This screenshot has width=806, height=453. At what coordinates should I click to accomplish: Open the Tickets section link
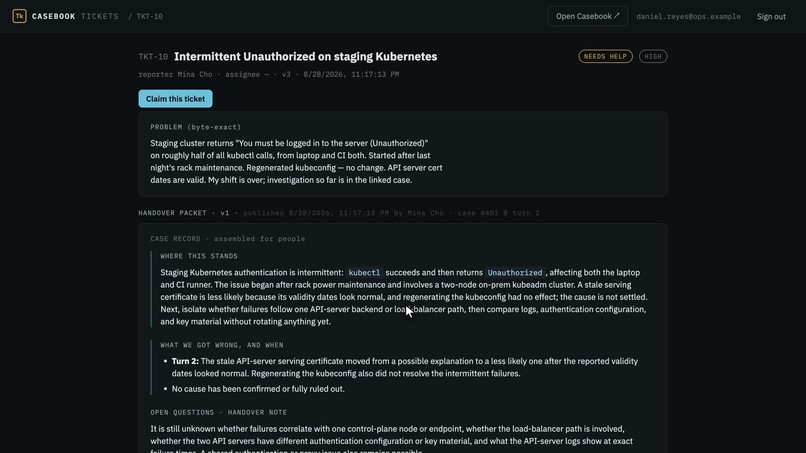coord(100,16)
